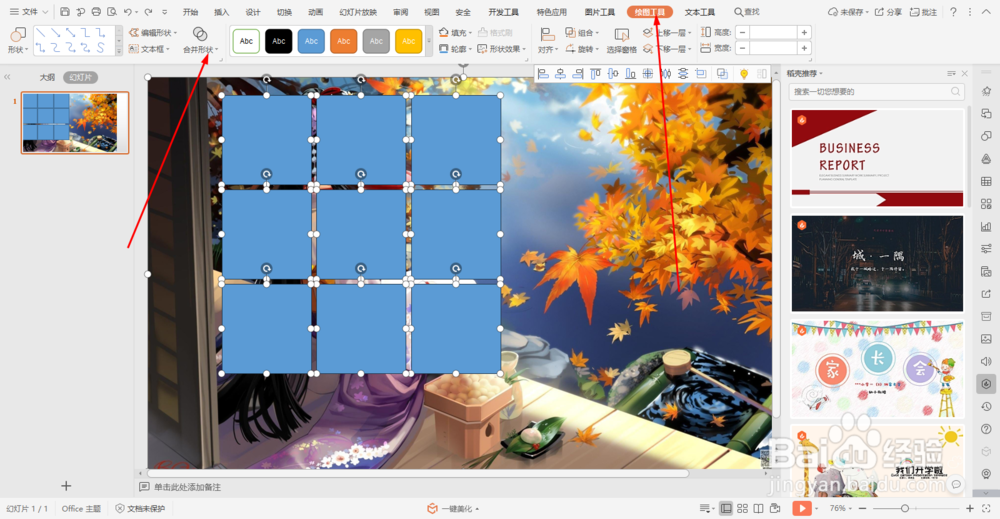This screenshot has height=519, width=1000.
Task: Click the 一键美化 (One-click Beautify) button
Action: pyautogui.click(x=452, y=508)
